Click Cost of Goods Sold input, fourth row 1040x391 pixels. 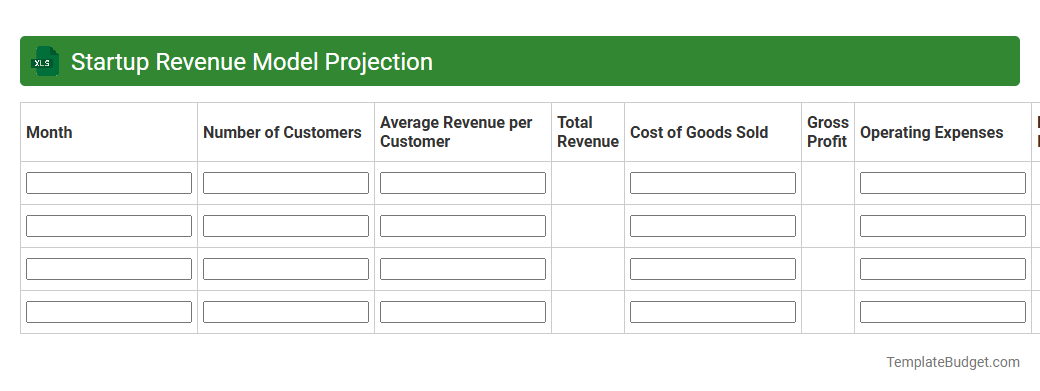pos(713,312)
